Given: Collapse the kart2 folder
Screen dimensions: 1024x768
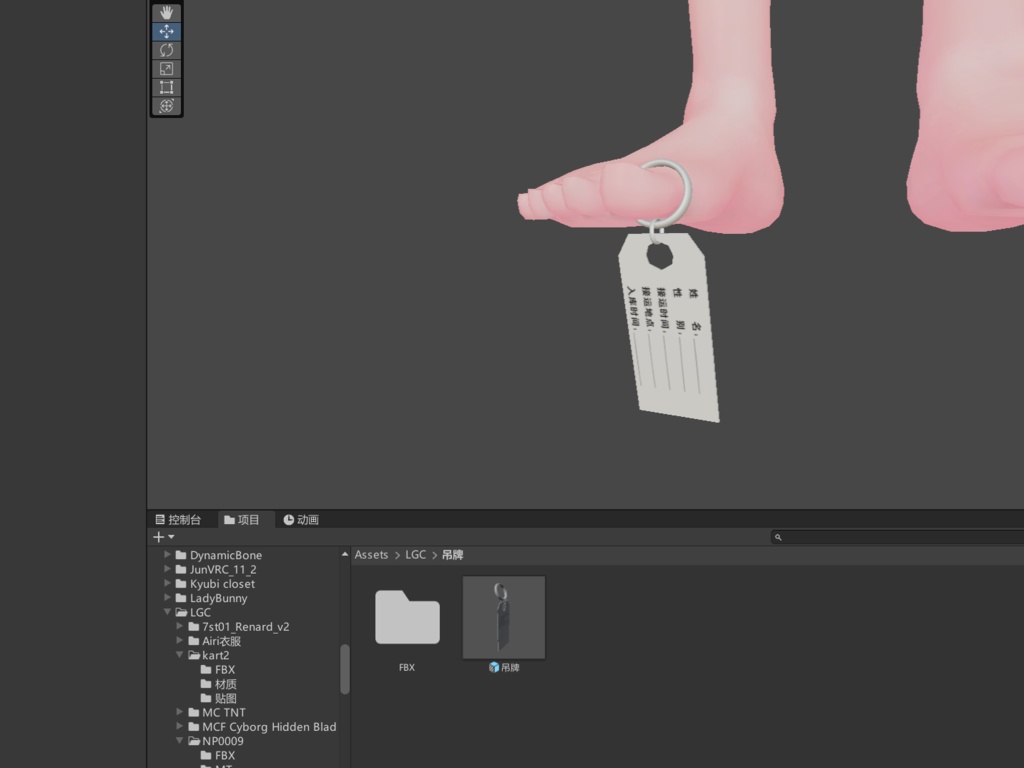Looking at the screenshot, I should (x=180, y=655).
